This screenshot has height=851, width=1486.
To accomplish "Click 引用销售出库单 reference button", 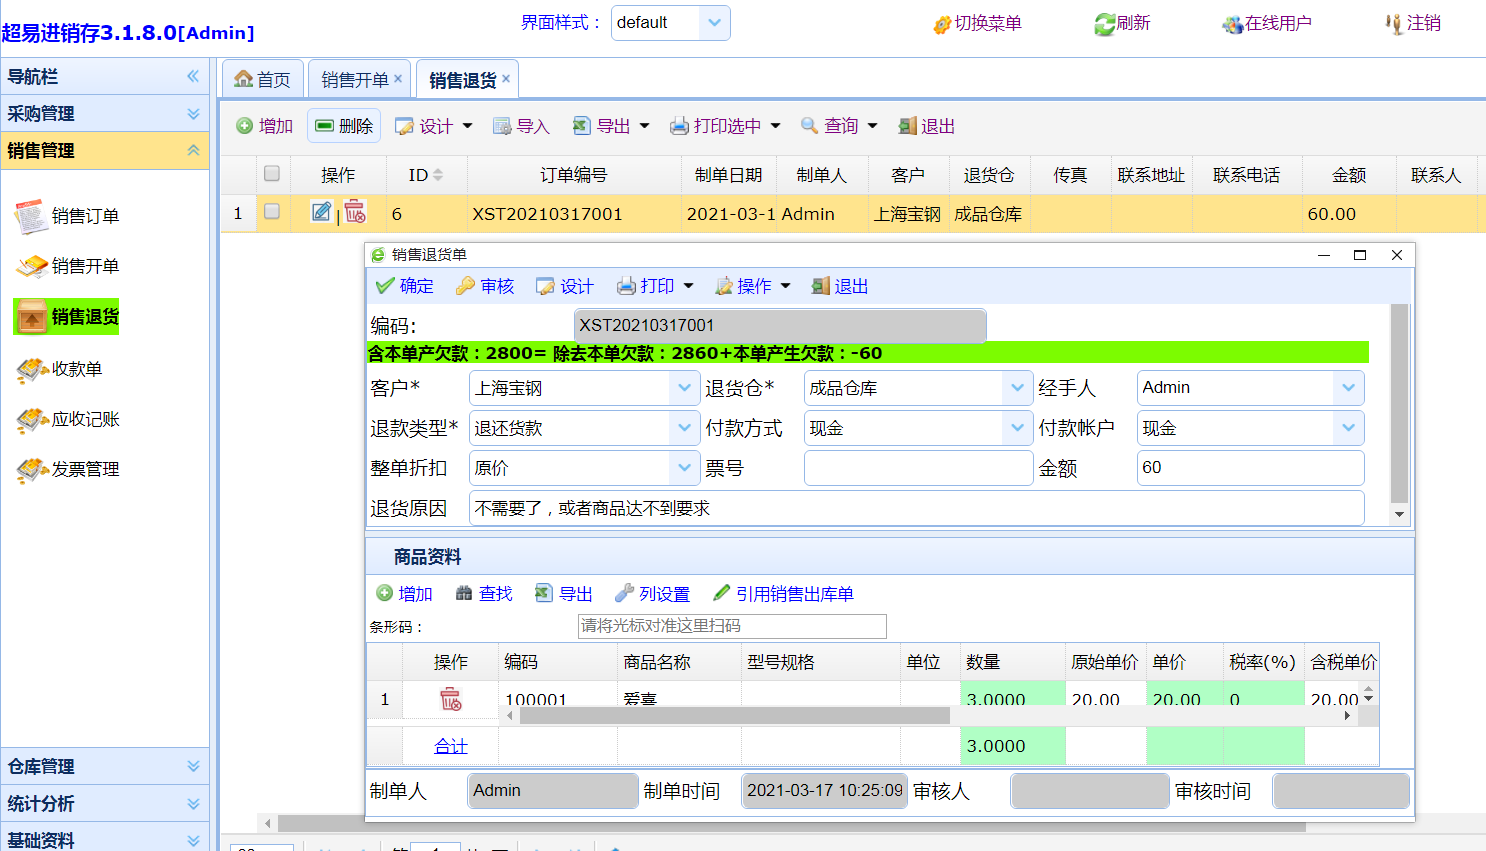I will pos(783,594).
